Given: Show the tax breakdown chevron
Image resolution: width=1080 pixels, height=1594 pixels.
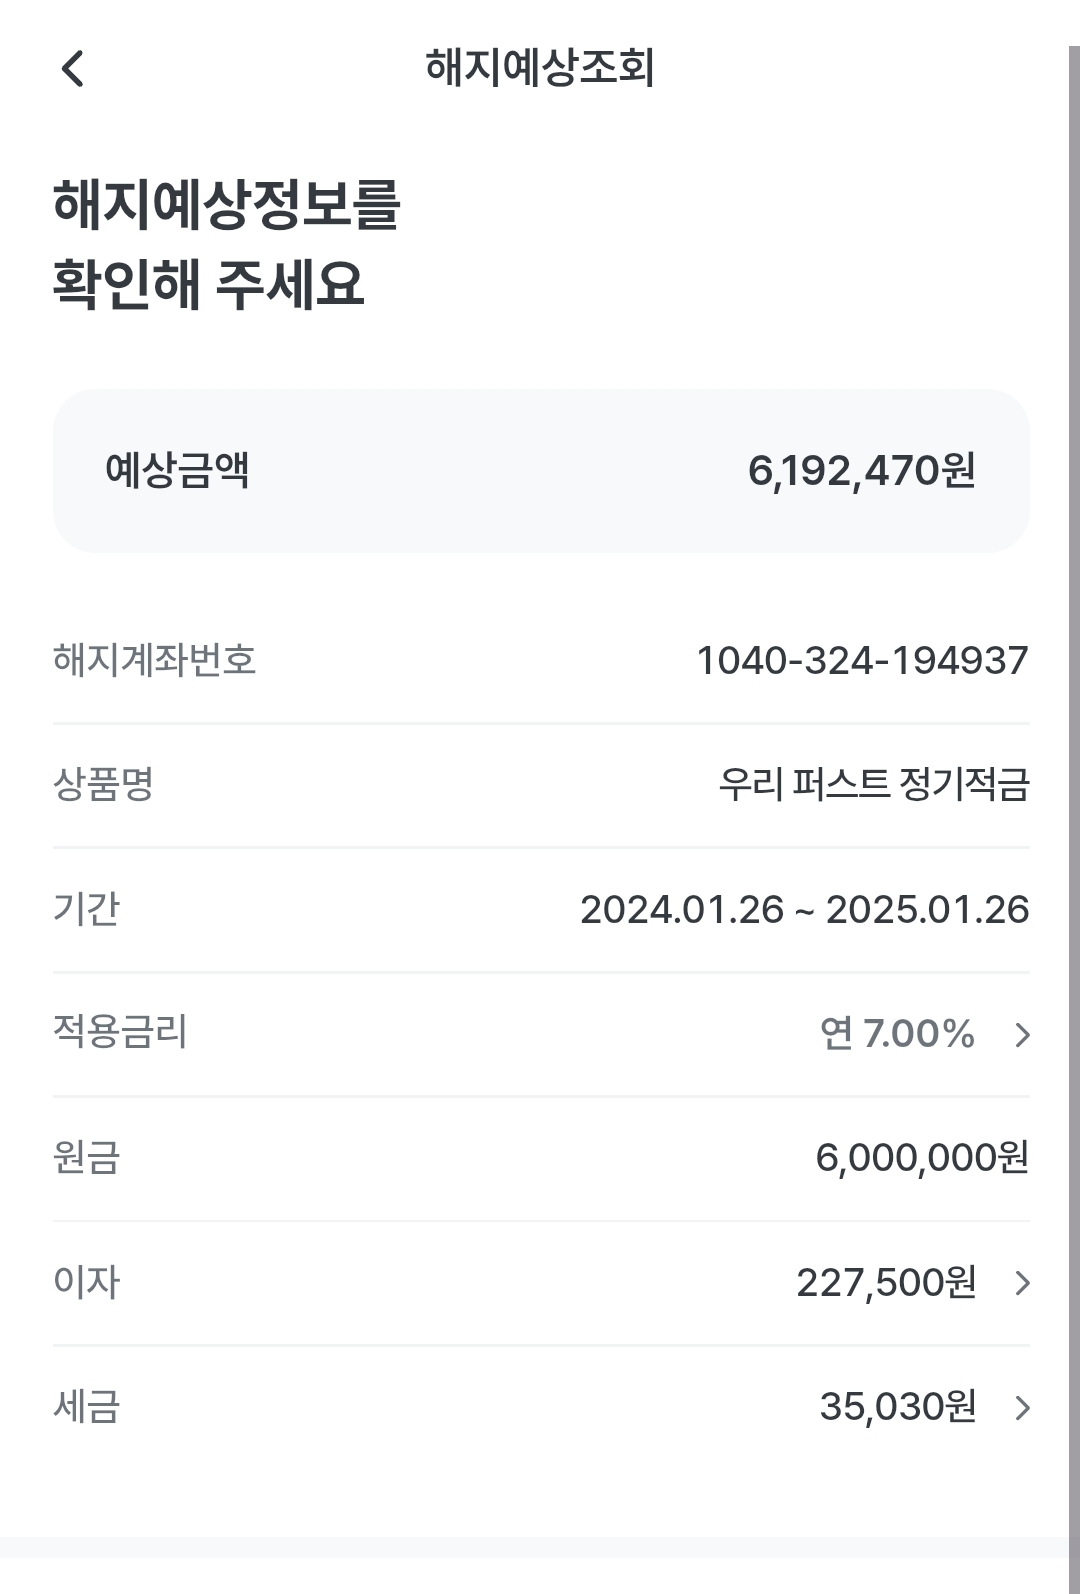Looking at the screenshot, I should pyautogui.click(x=1022, y=1408).
